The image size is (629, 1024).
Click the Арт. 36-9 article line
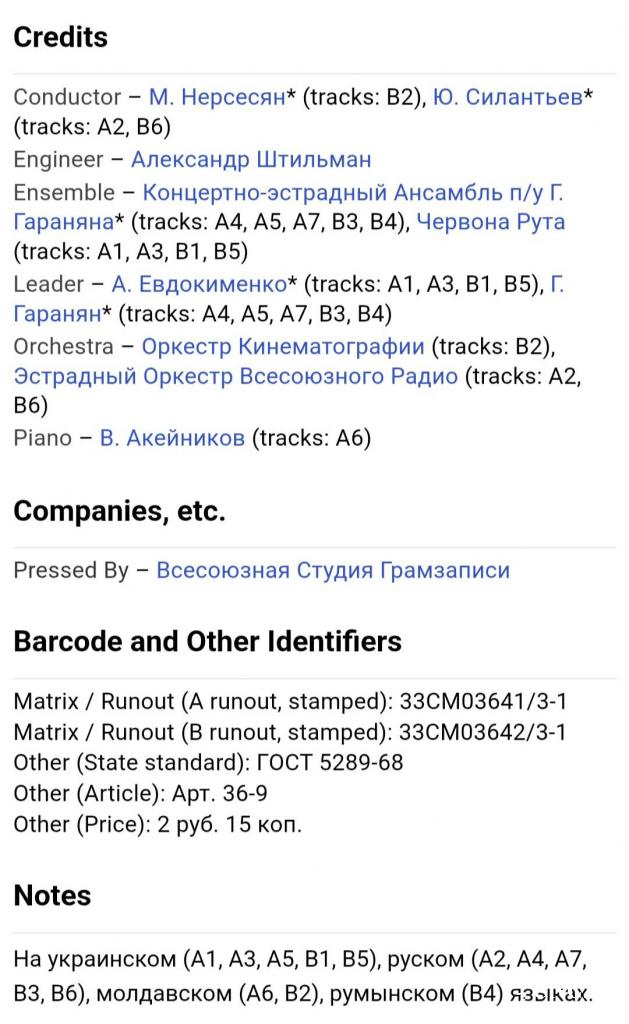(x=139, y=794)
